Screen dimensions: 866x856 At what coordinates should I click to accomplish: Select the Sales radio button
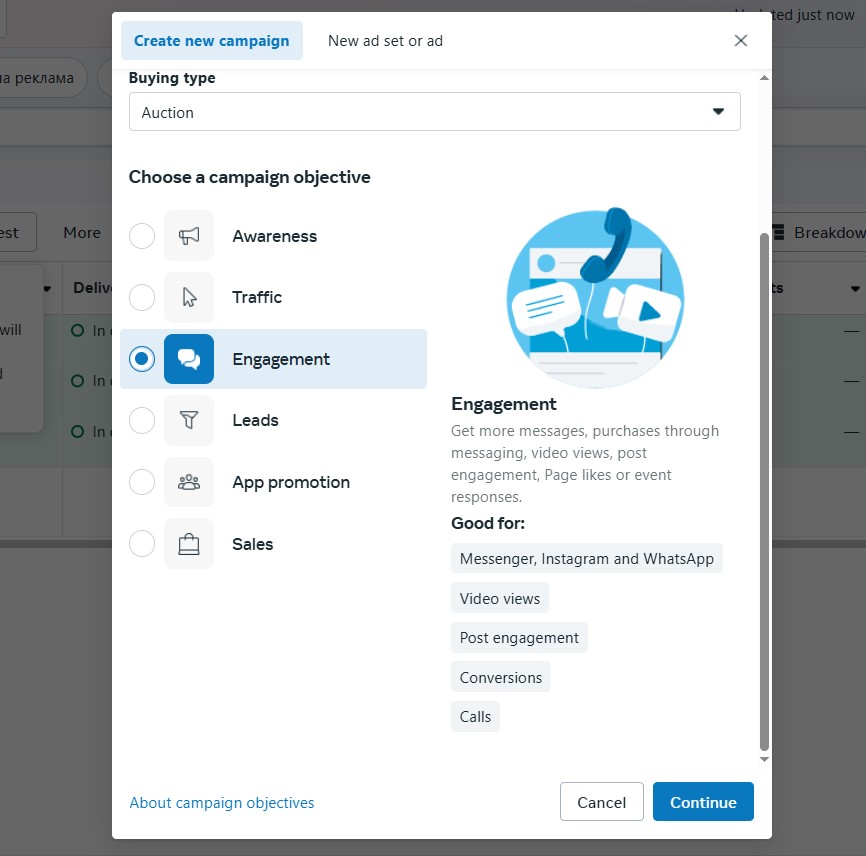pos(142,543)
